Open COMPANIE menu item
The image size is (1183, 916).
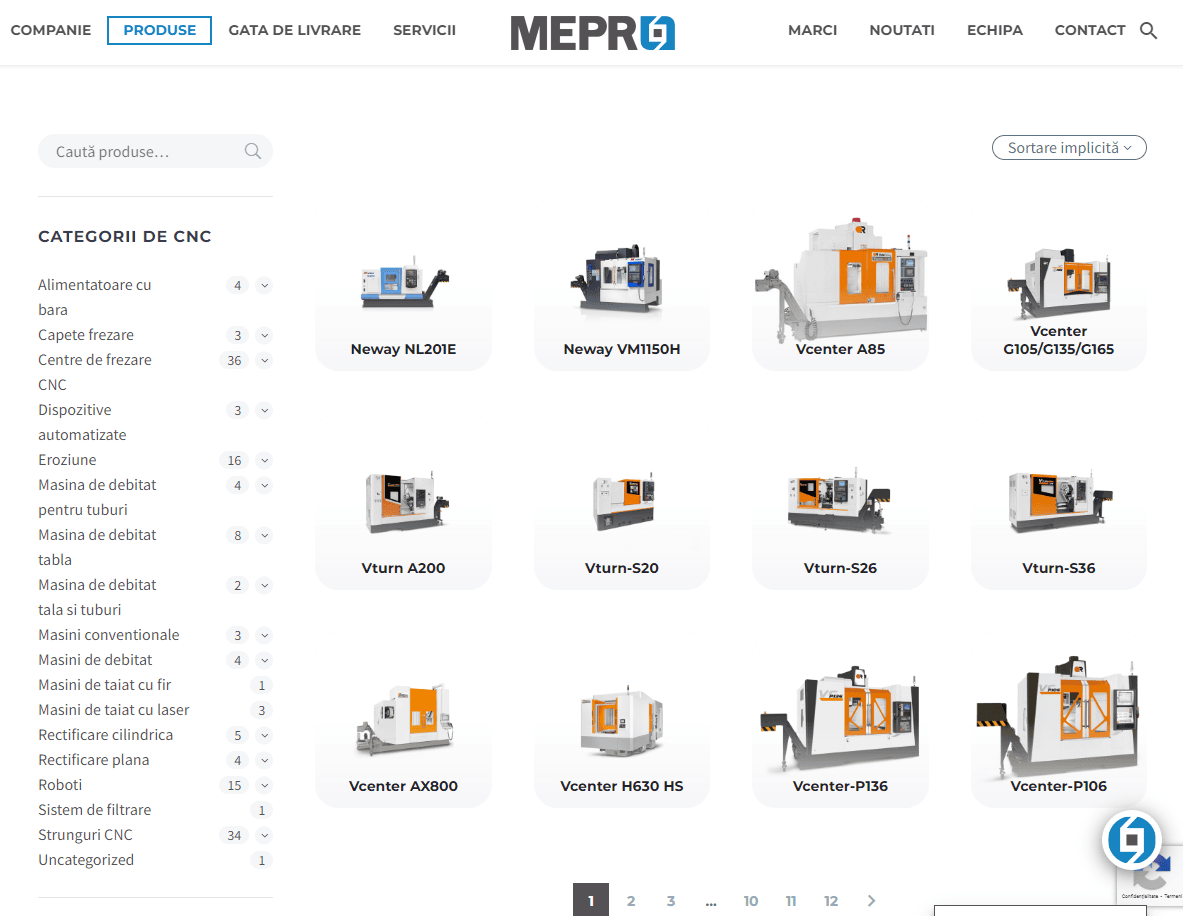51,30
